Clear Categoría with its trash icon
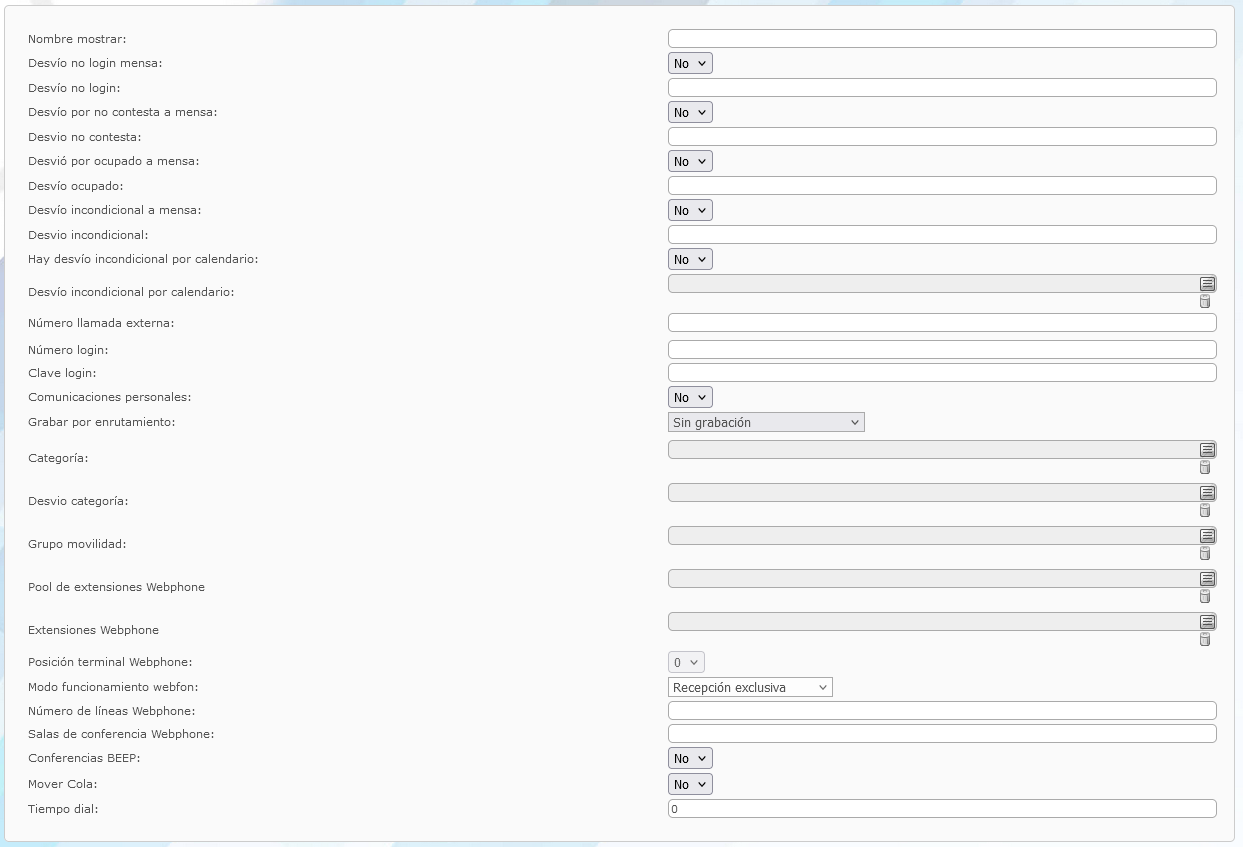This screenshot has height=847, width=1243. point(1205,467)
